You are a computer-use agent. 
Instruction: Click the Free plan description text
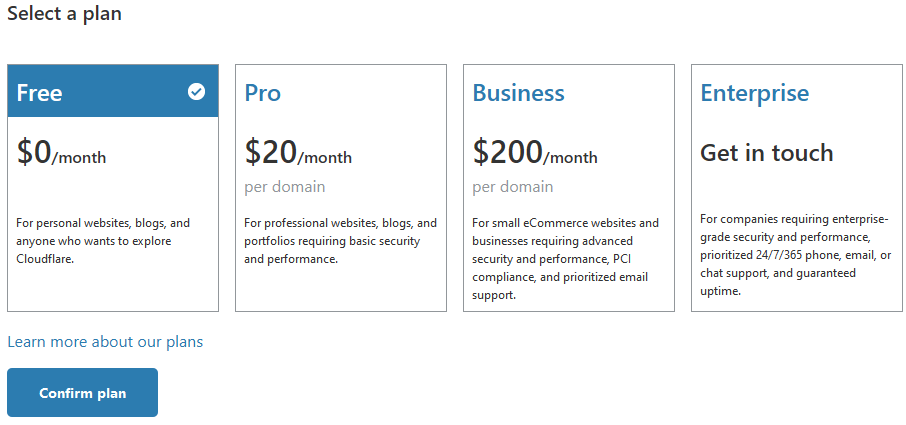pyautogui.click(x=103, y=240)
